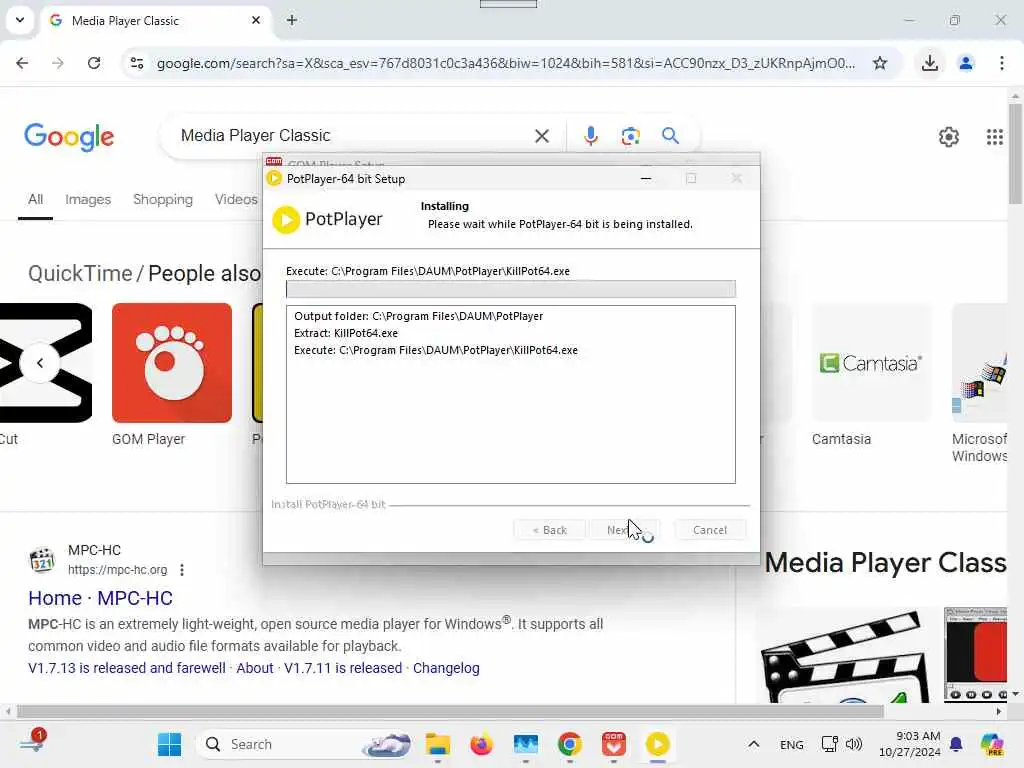Open the Changelog sitelink
Screen dimensions: 1024x768
446,668
